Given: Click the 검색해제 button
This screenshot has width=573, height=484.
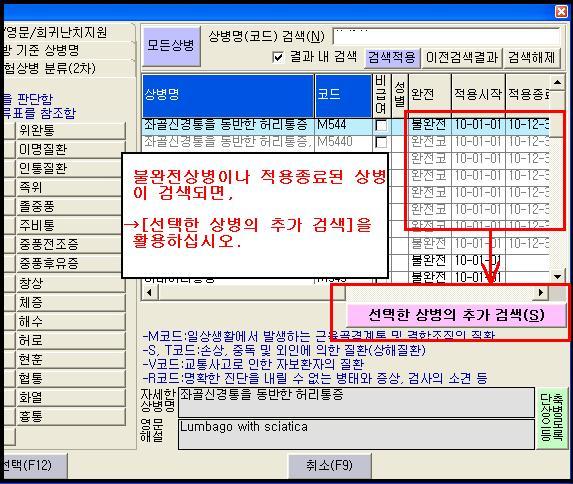Looking at the screenshot, I should click(x=532, y=57).
